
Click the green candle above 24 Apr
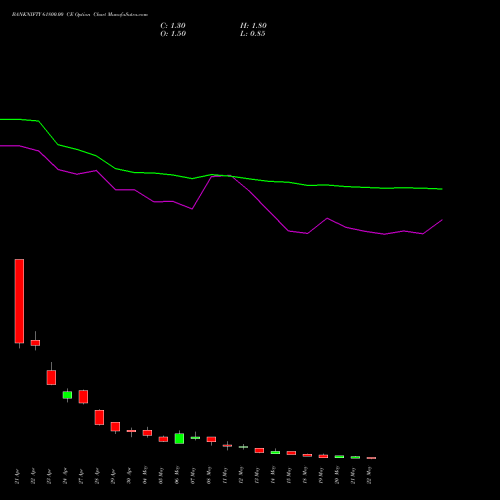coord(67,395)
